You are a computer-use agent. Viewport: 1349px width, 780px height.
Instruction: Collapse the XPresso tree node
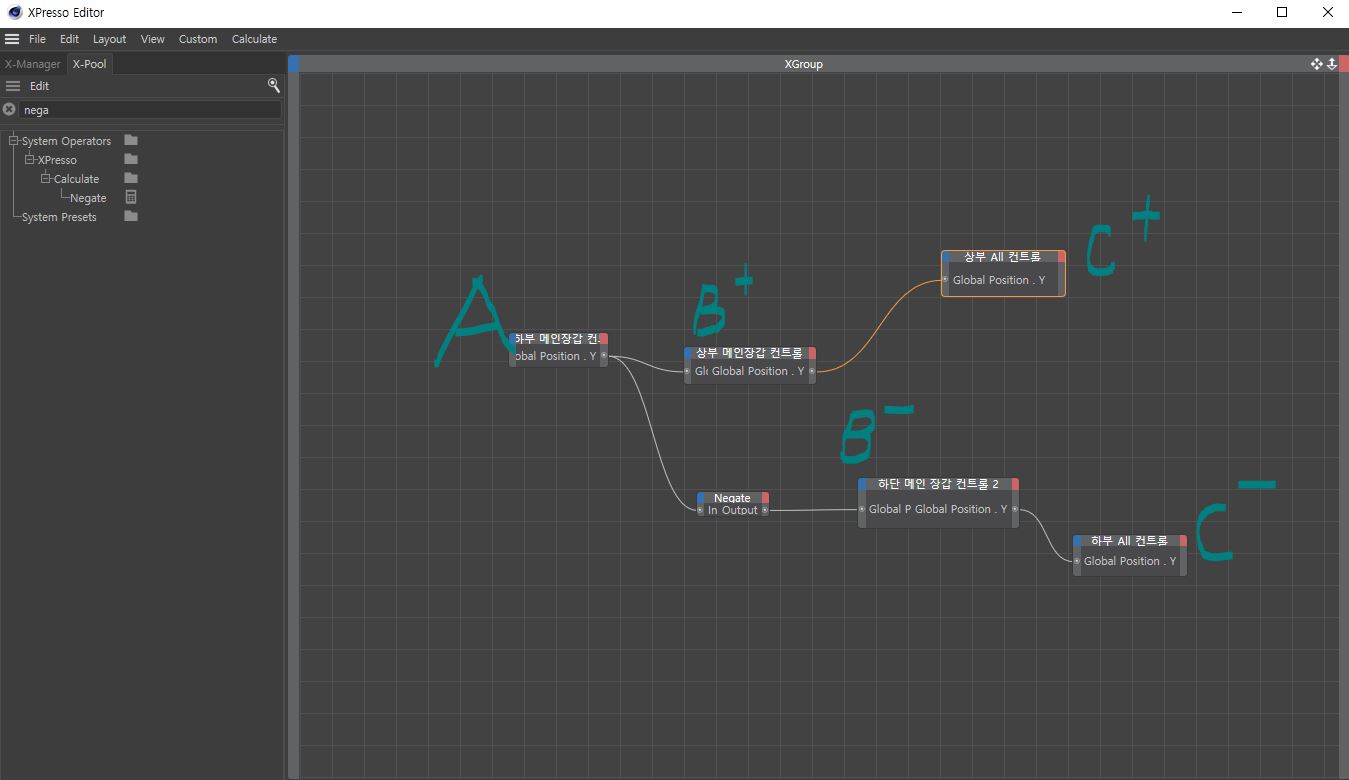pos(30,159)
